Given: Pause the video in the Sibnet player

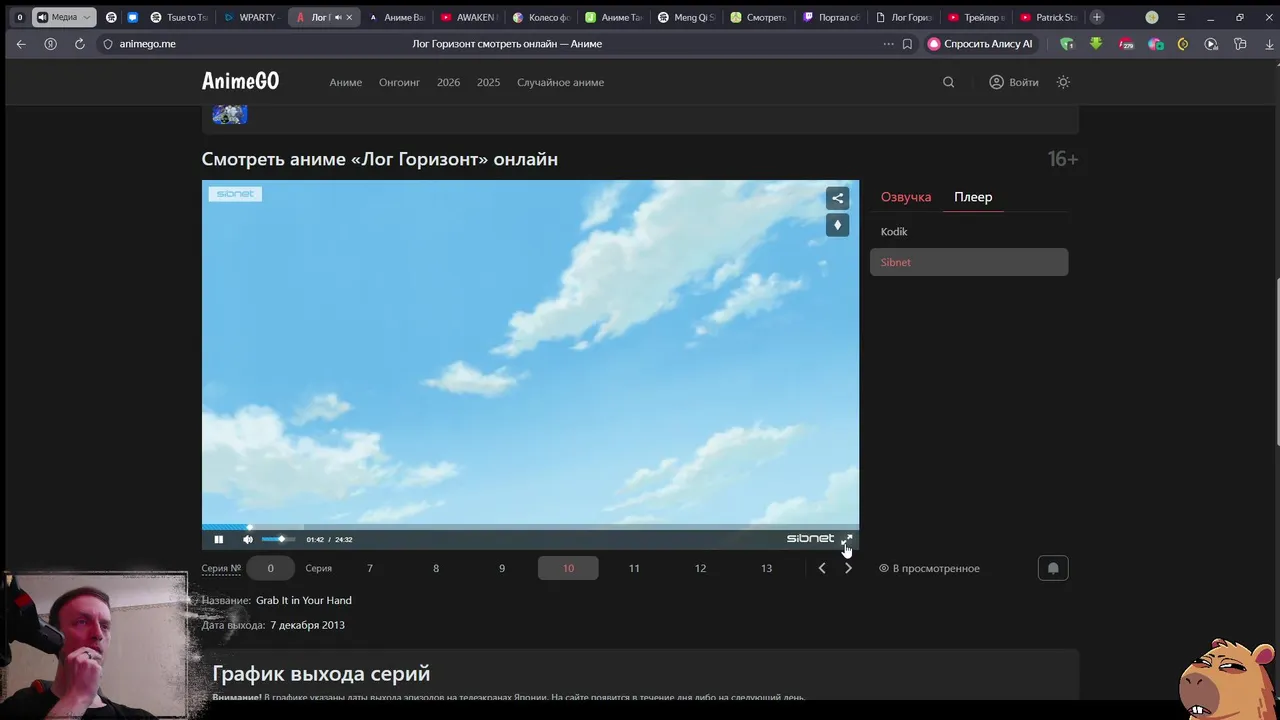Looking at the screenshot, I should tap(218, 539).
